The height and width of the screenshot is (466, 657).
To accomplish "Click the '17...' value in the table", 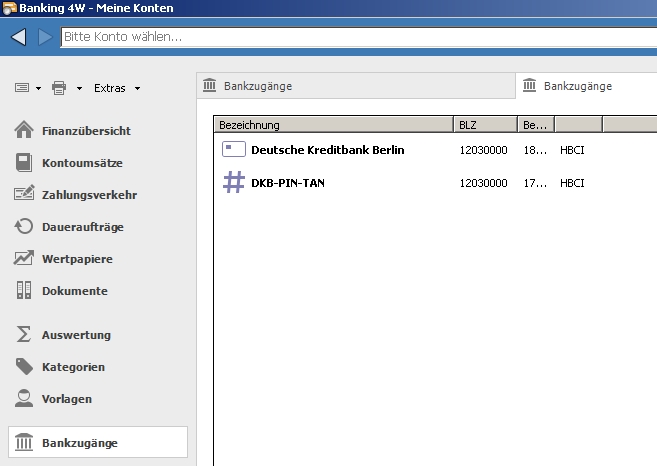I will (x=535, y=183).
